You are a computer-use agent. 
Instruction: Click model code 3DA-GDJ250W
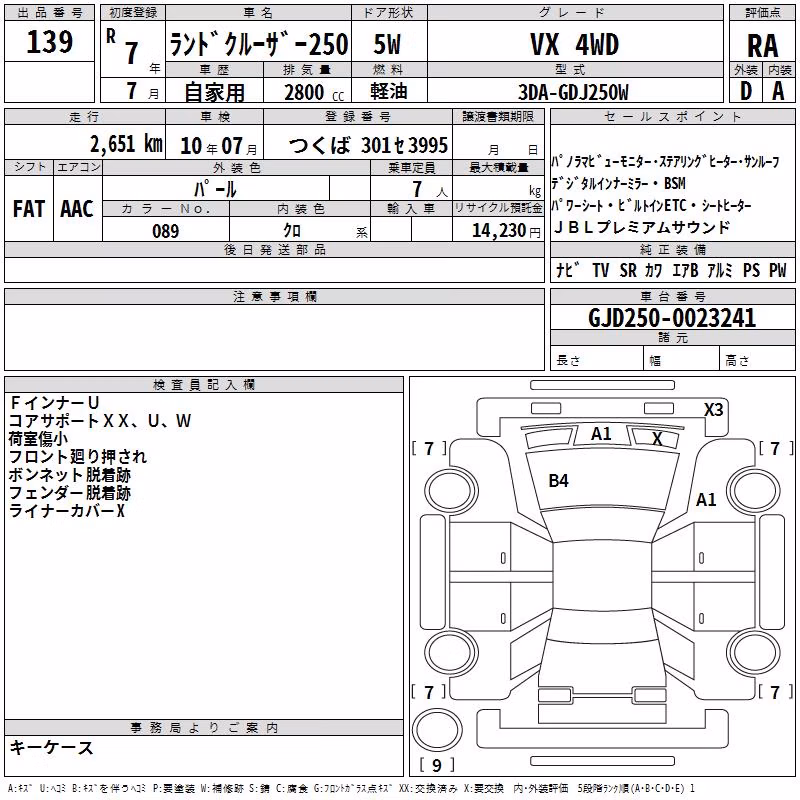(x=573, y=92)
